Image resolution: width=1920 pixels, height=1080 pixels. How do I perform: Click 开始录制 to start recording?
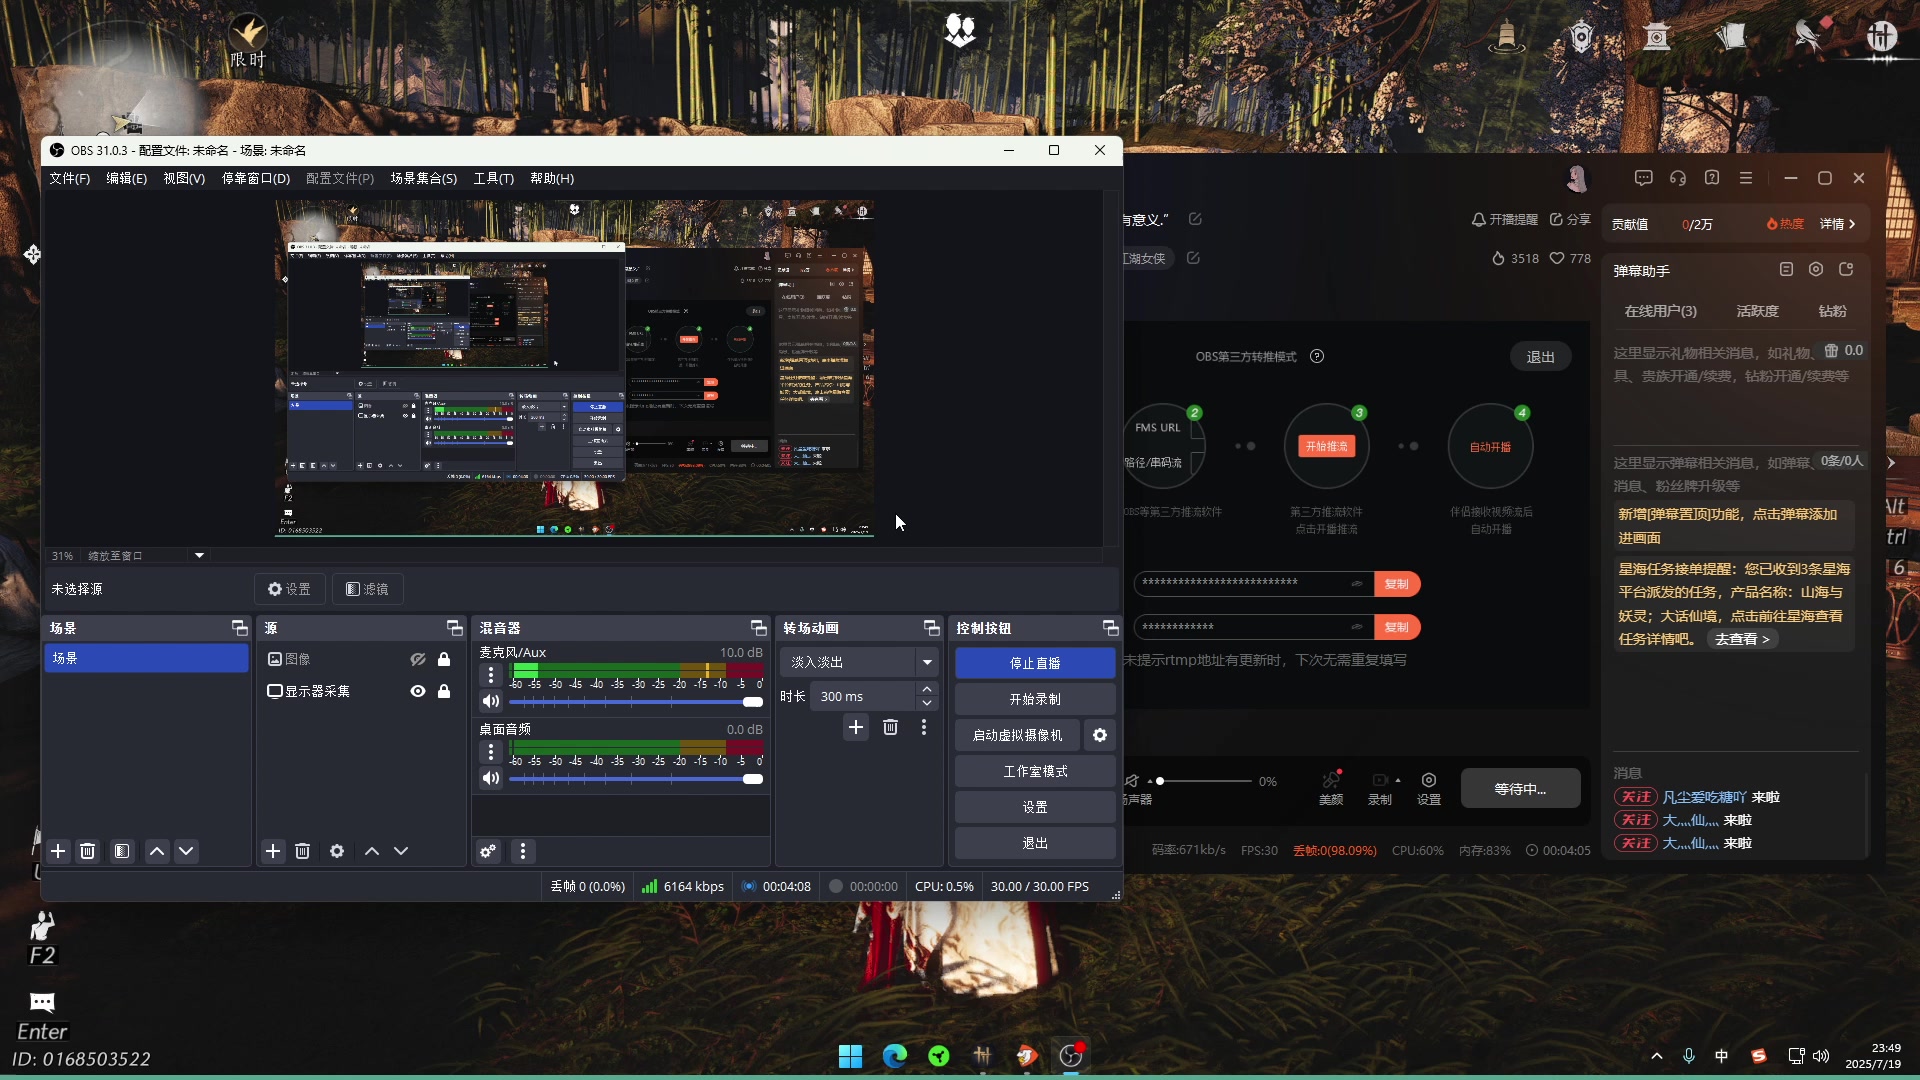tap(1035, 699)
